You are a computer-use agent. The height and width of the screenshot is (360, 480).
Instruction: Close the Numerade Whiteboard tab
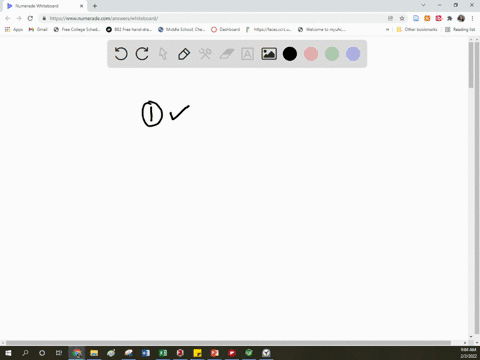(81, 6)
